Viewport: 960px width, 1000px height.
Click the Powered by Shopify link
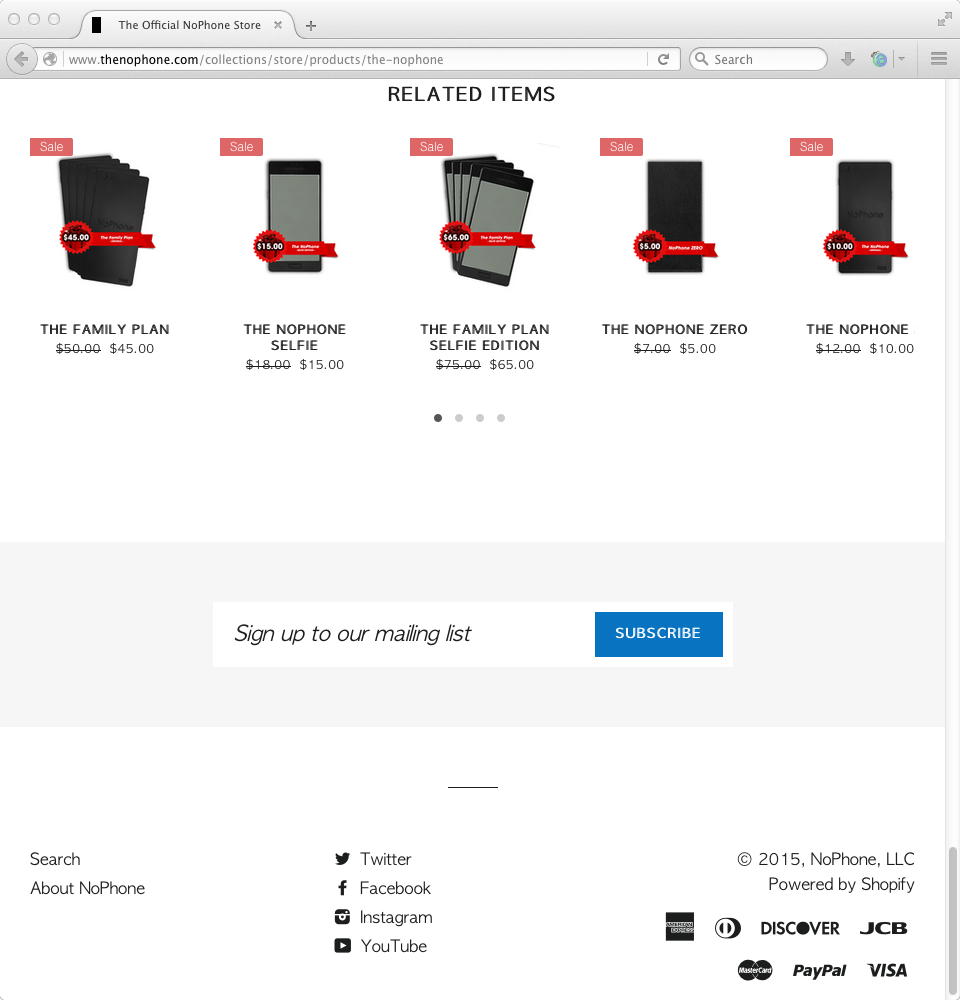pyautogui.click(x=841, y=884)
